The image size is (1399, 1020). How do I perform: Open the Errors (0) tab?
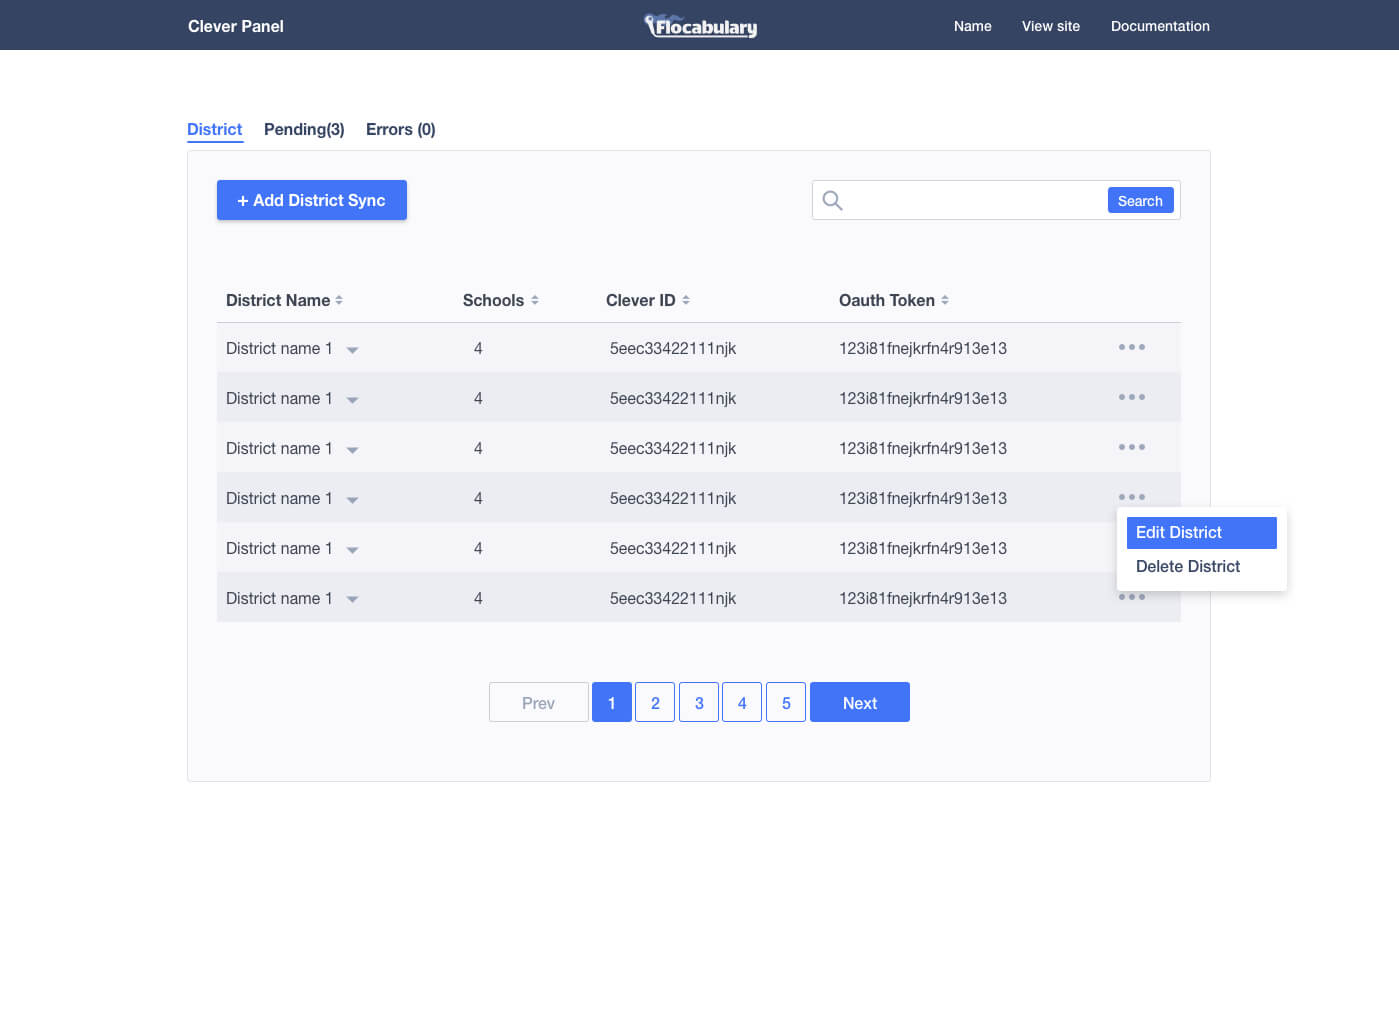pyautogui.click(x=401, y=129)
